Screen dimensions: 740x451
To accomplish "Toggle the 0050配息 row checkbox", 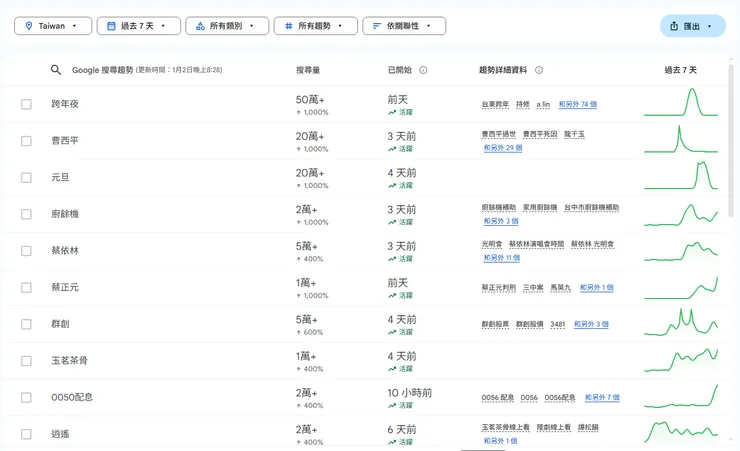I will (x=26, y=397).
